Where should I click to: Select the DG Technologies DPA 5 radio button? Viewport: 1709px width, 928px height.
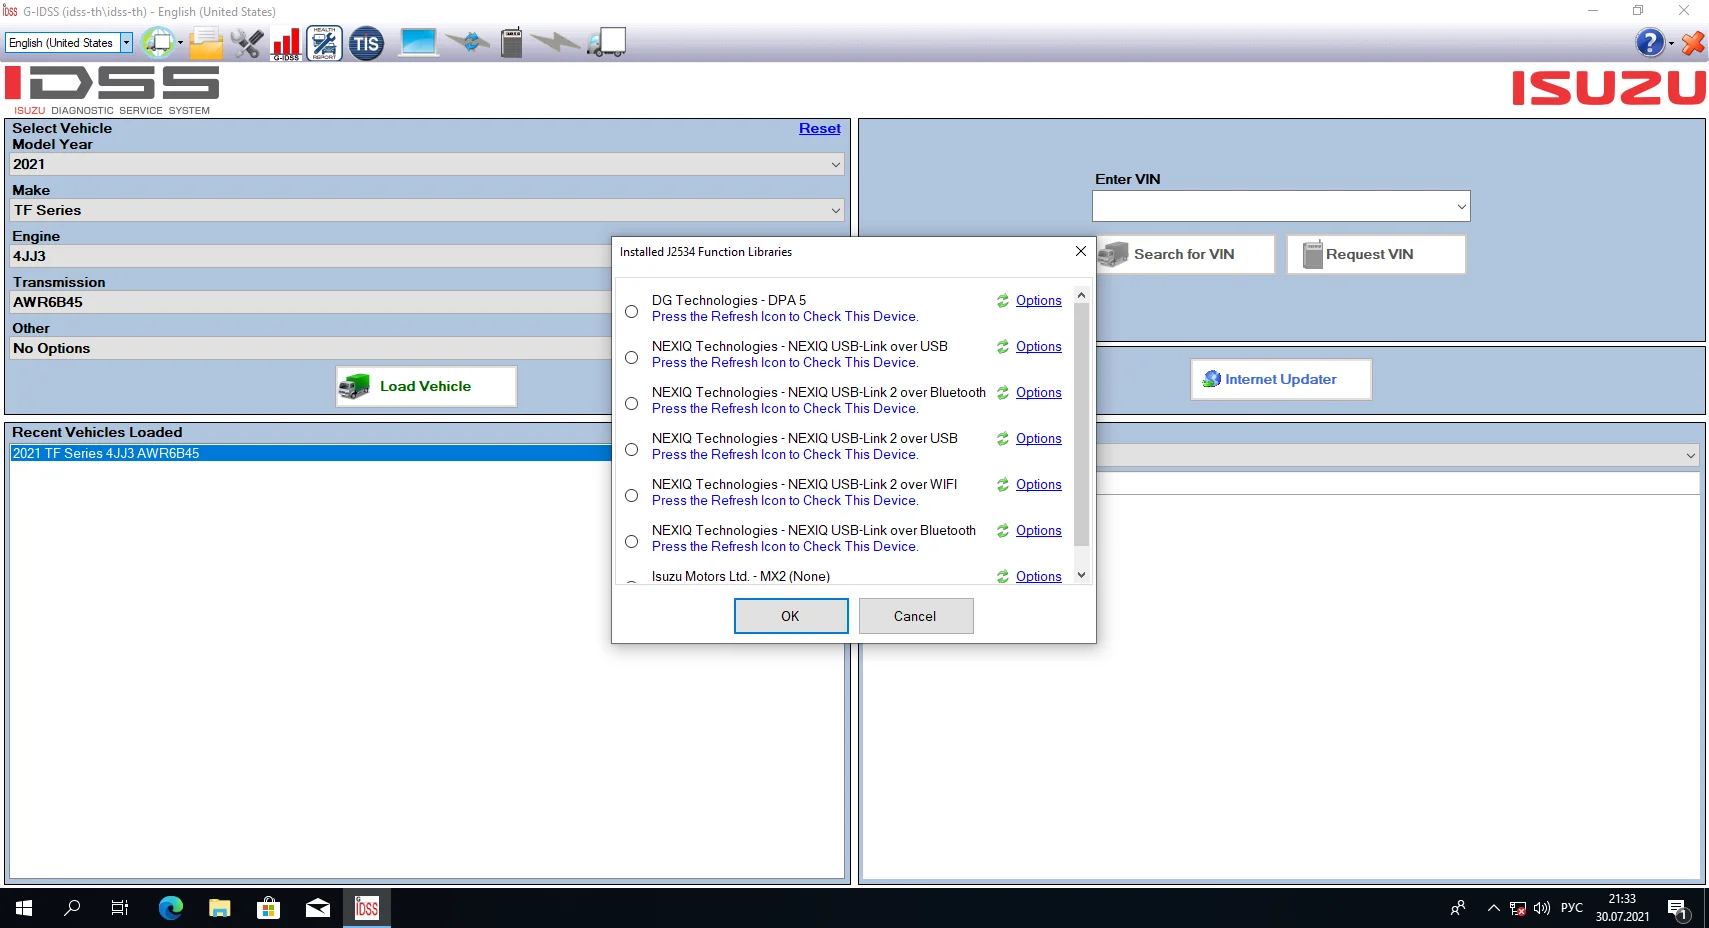(x=632, y=312)
